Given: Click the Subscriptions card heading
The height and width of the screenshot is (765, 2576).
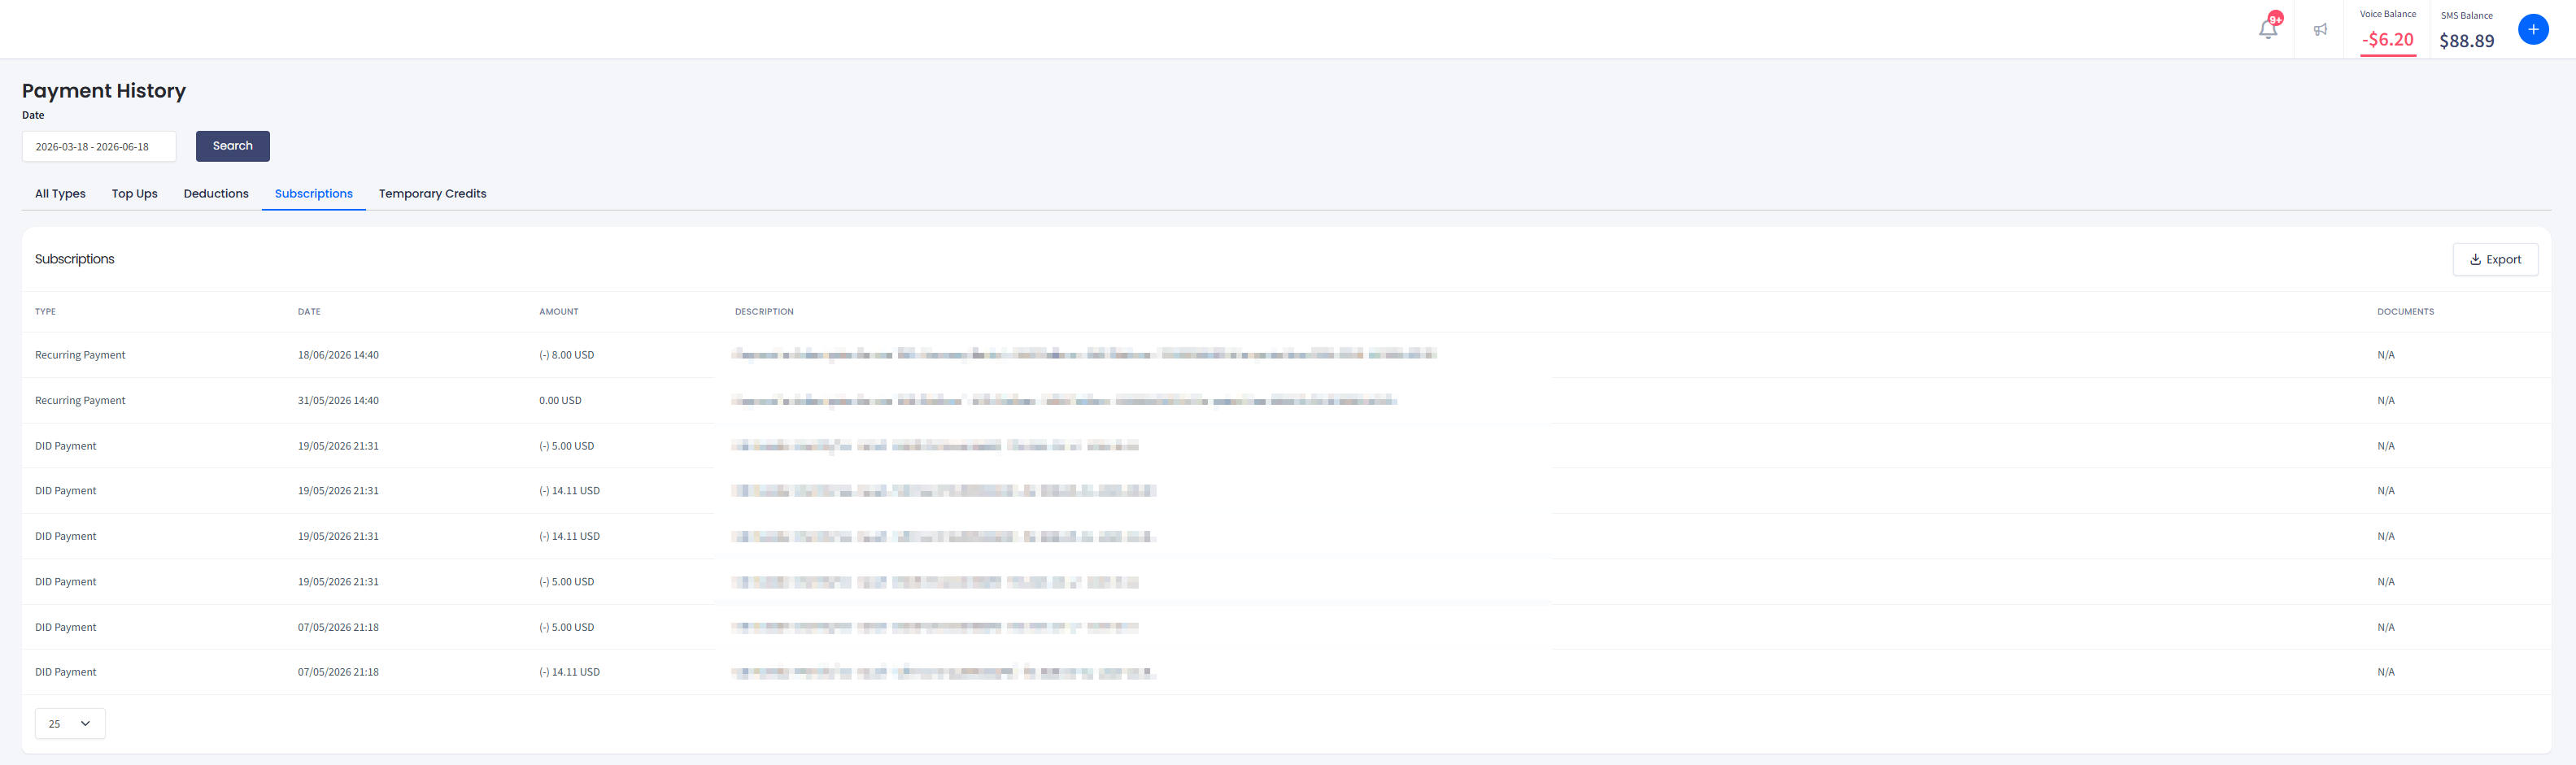Looking at the screenshot, I should point(75,259).
